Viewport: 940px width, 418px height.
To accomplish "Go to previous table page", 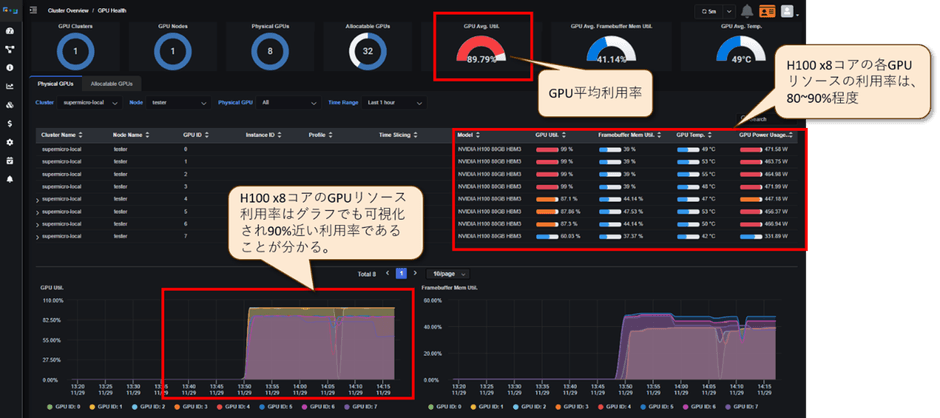I will 387,273.
